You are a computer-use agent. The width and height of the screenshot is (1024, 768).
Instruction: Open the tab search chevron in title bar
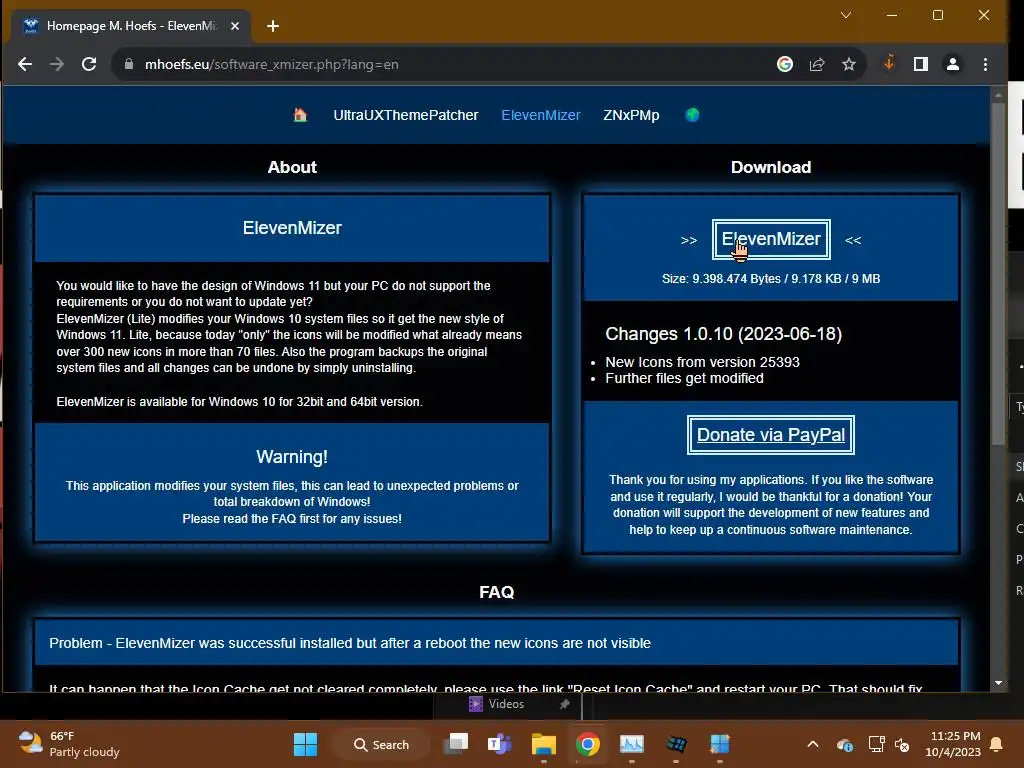pyautogui.click(x=846, y=15)
